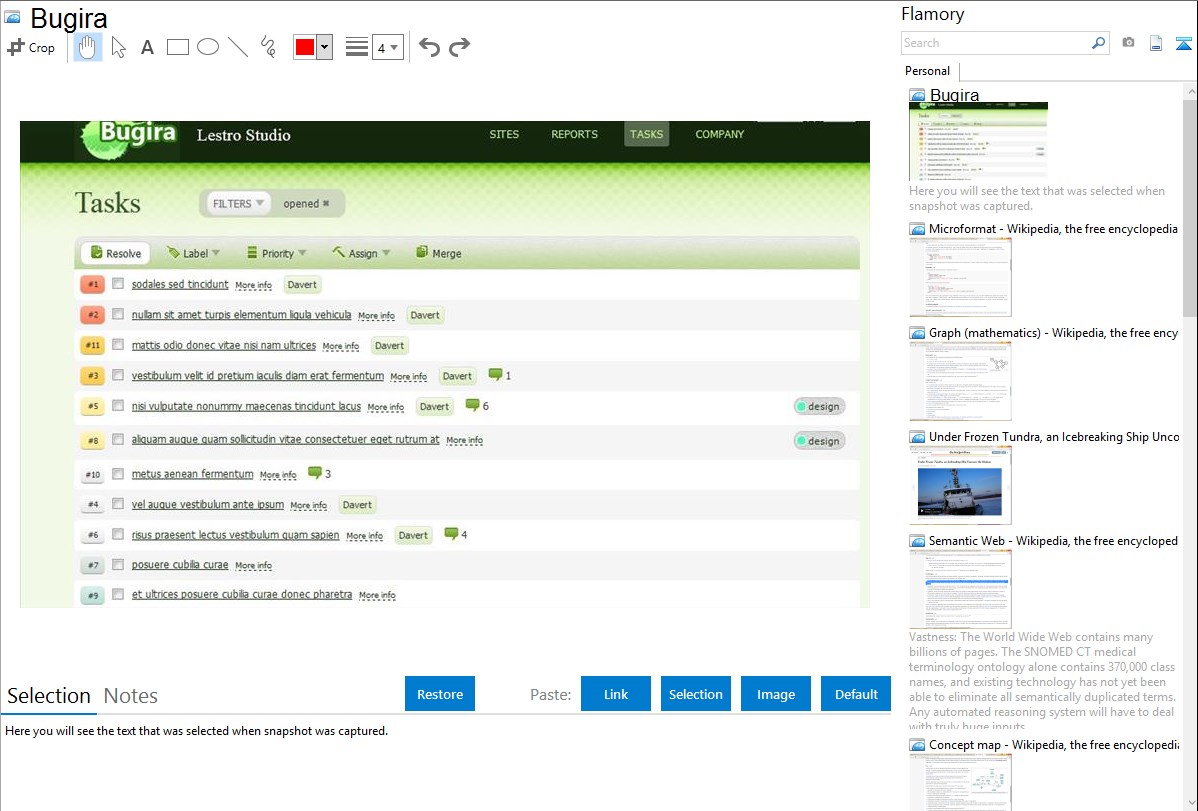
Task: Switch to the Notes tab
Action: [131, 696]
